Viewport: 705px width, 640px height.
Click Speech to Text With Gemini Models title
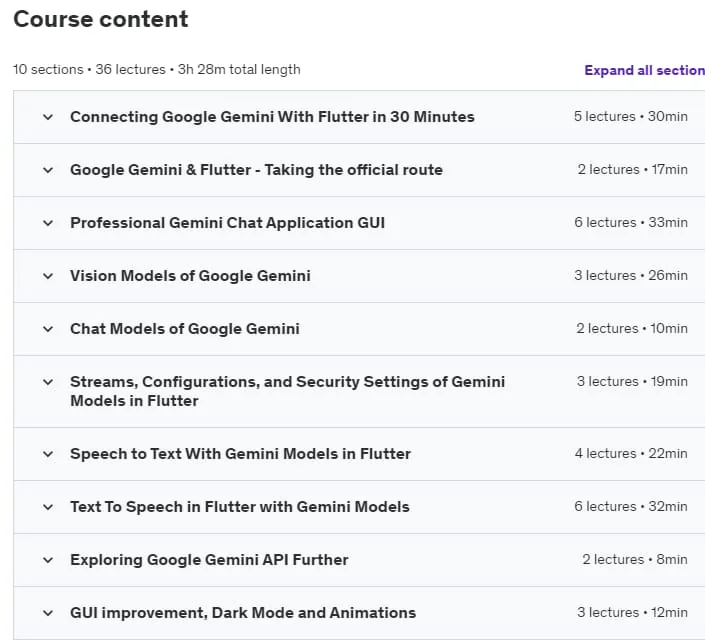coord(241,454)
